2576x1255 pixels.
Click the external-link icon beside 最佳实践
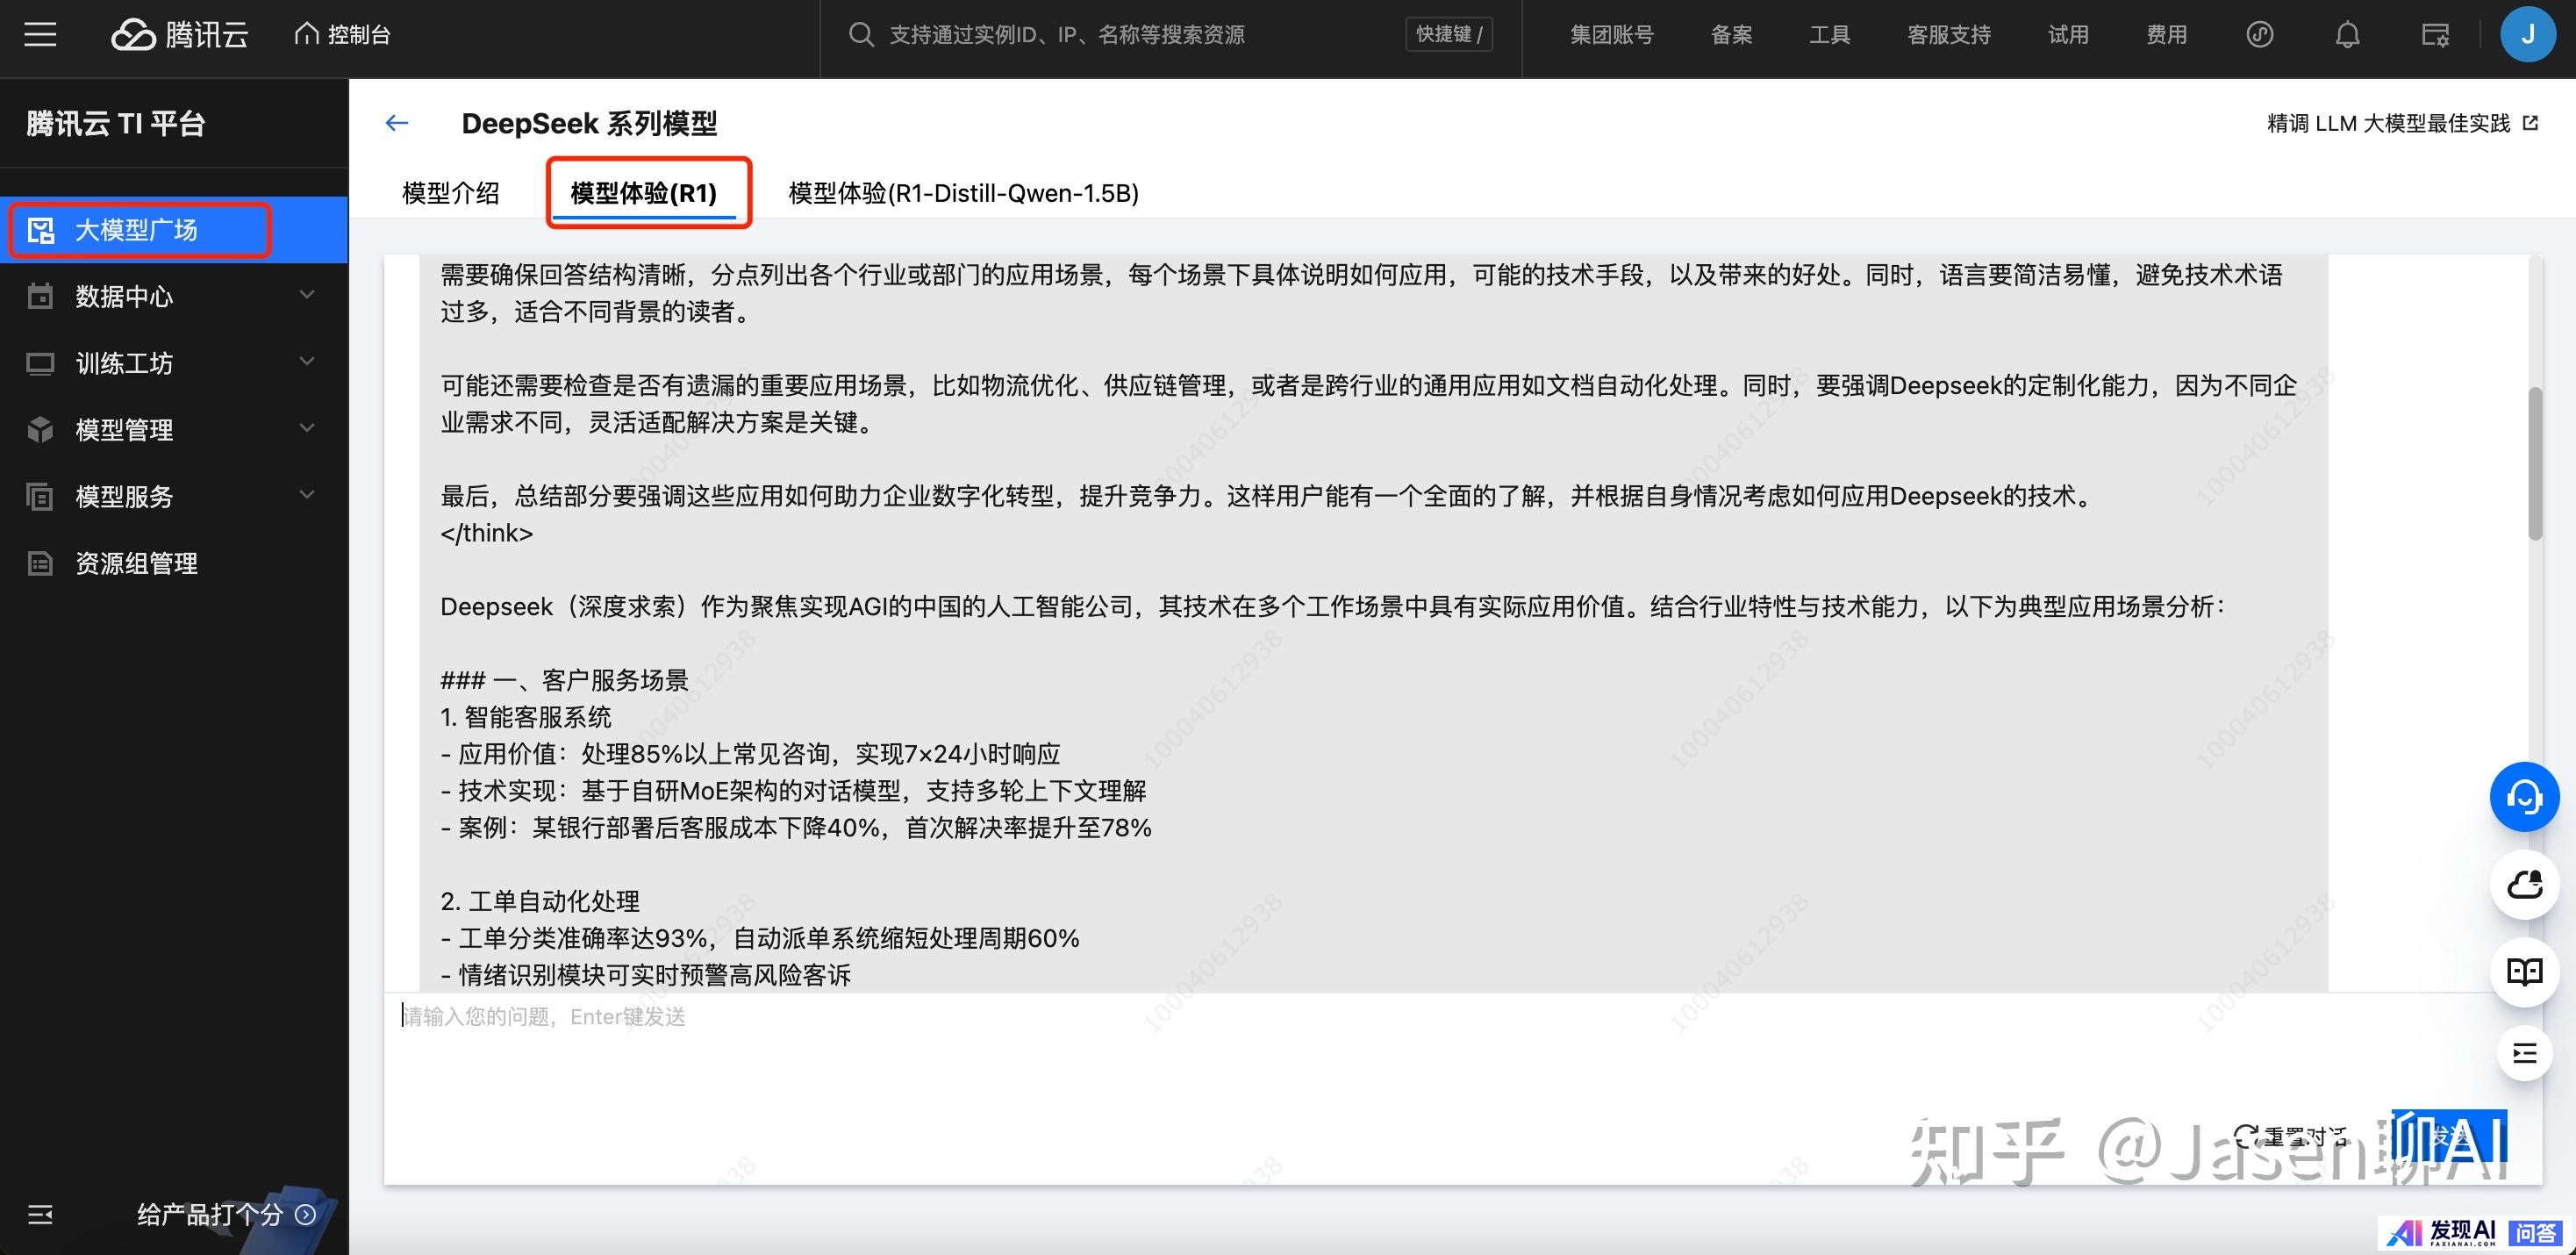click(2531, 123)
